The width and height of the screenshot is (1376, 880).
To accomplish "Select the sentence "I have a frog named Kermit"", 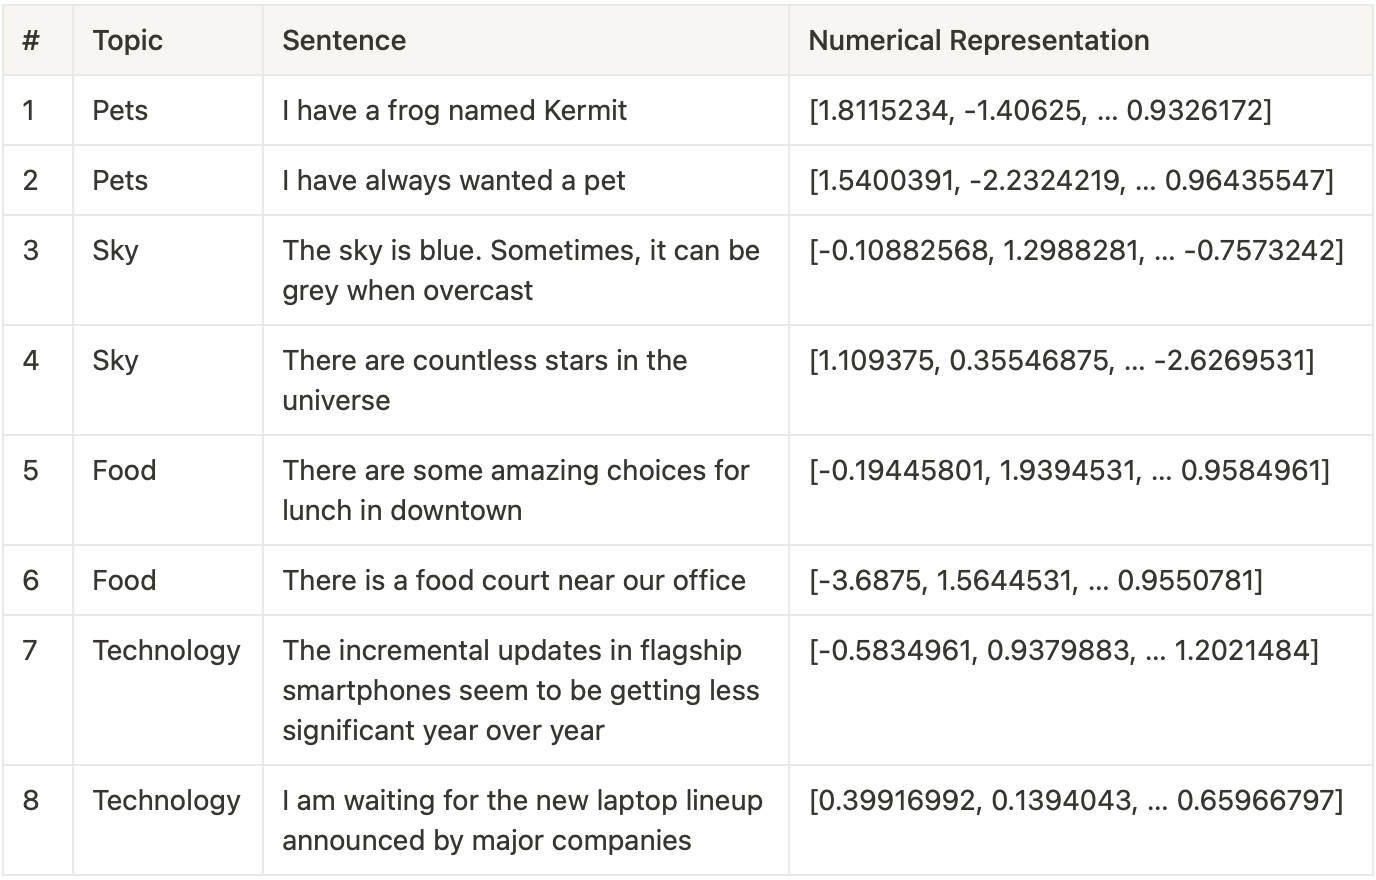I will coord(454,110).
